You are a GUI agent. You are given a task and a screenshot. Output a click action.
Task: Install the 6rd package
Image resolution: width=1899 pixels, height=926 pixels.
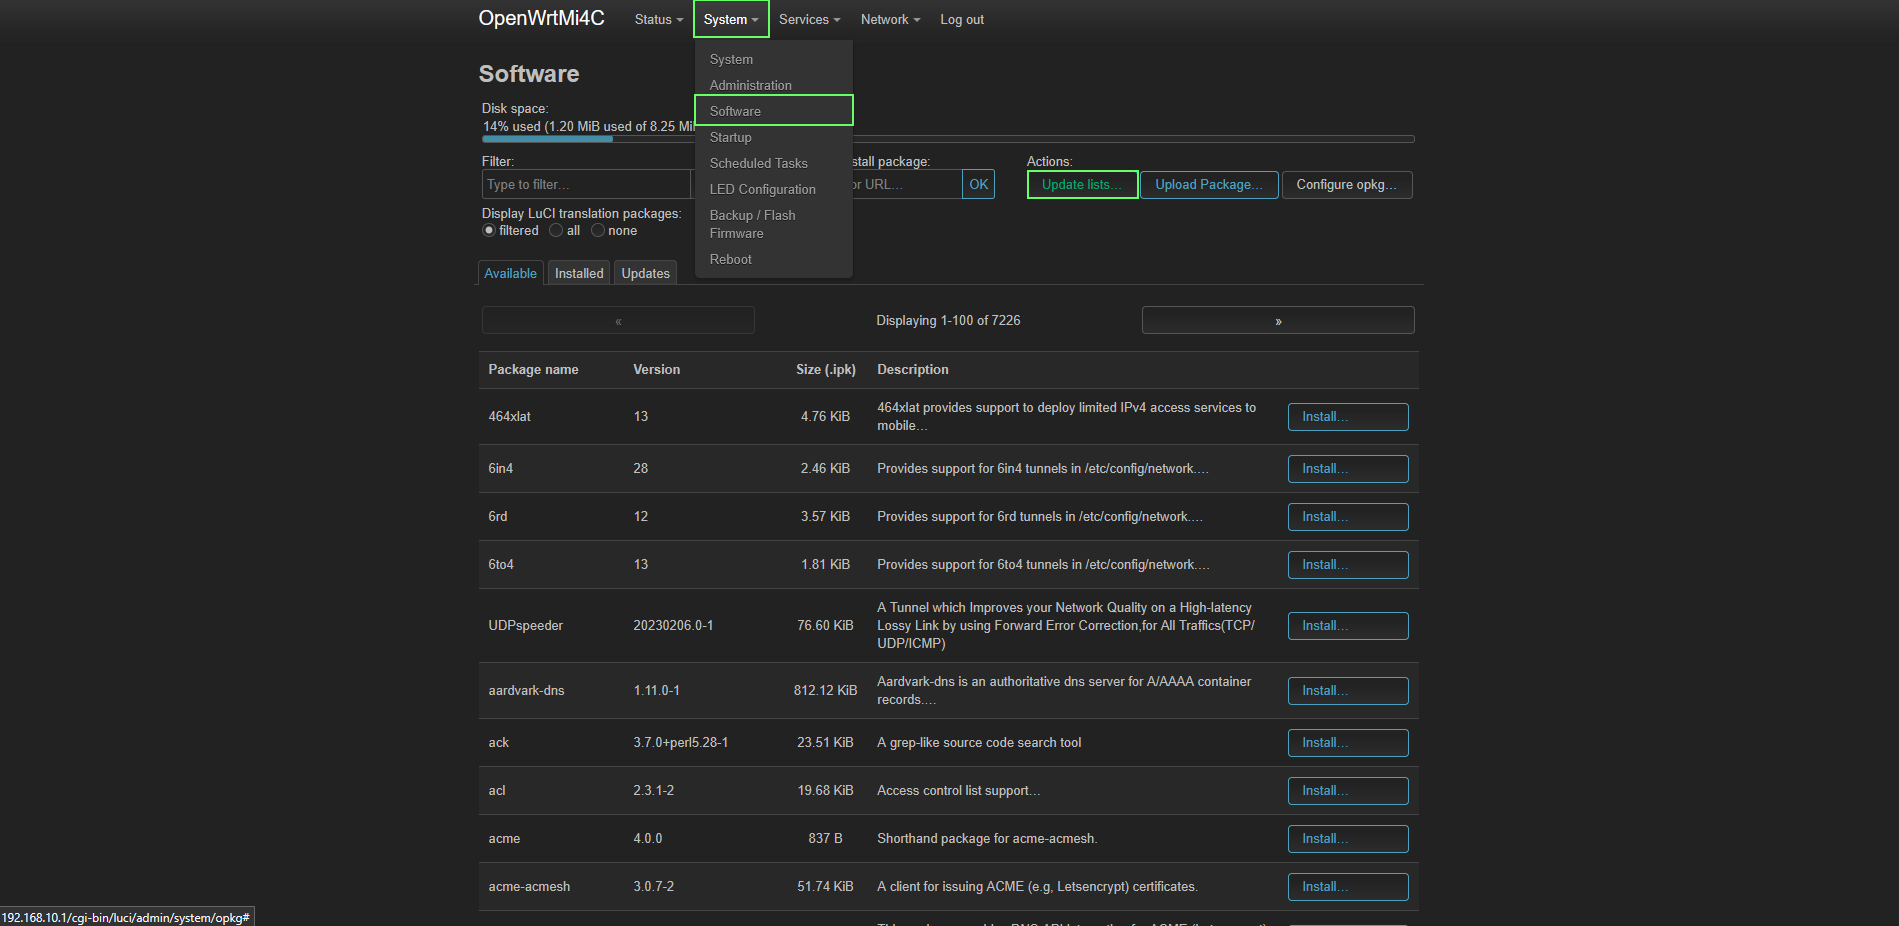[x=1348, y=516]
